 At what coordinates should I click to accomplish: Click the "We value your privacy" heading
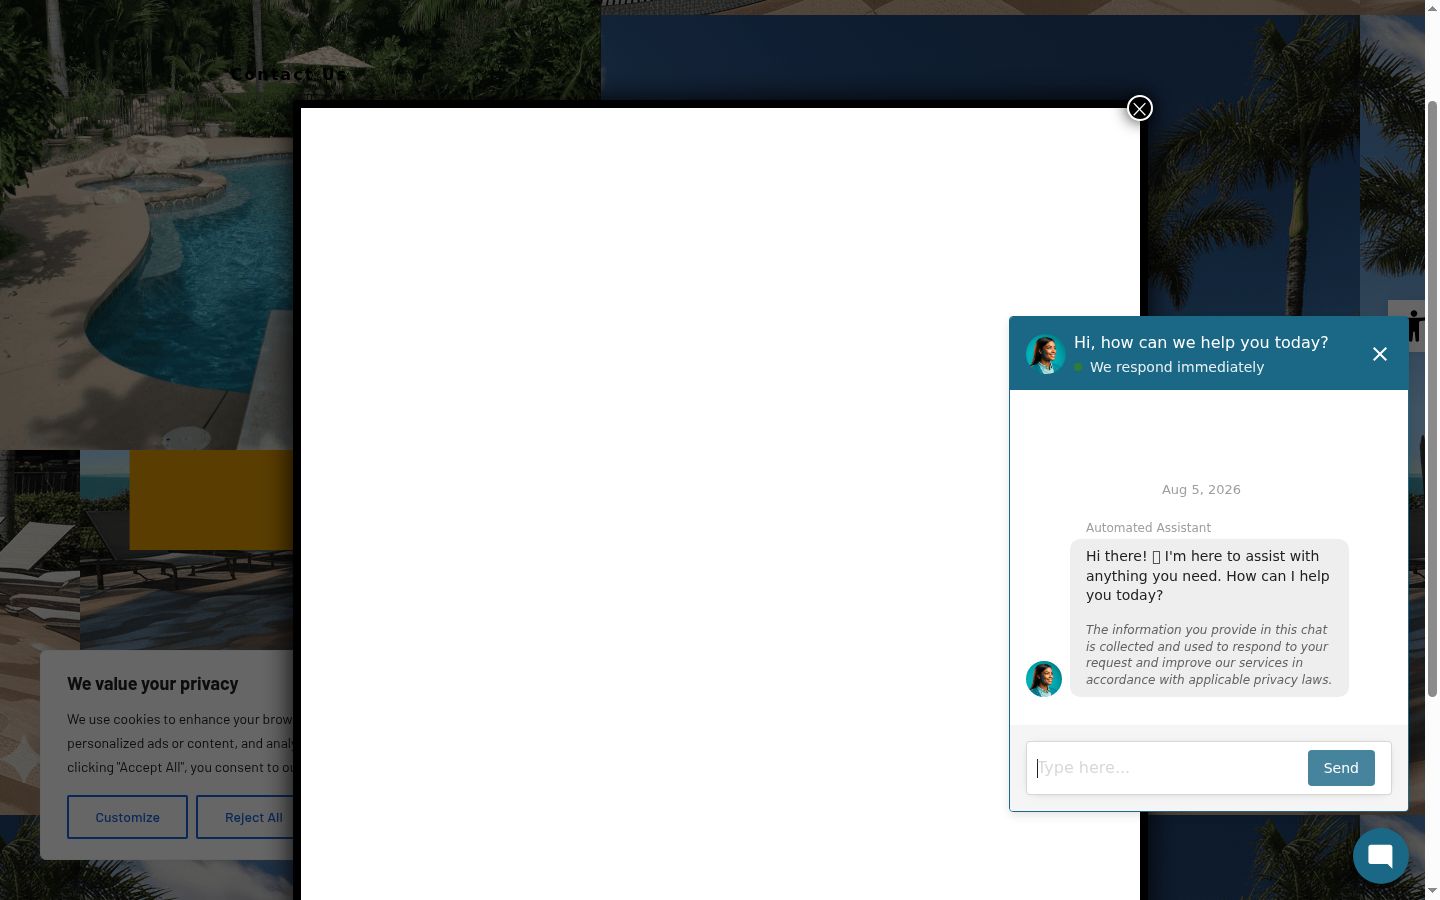[153, 684]
